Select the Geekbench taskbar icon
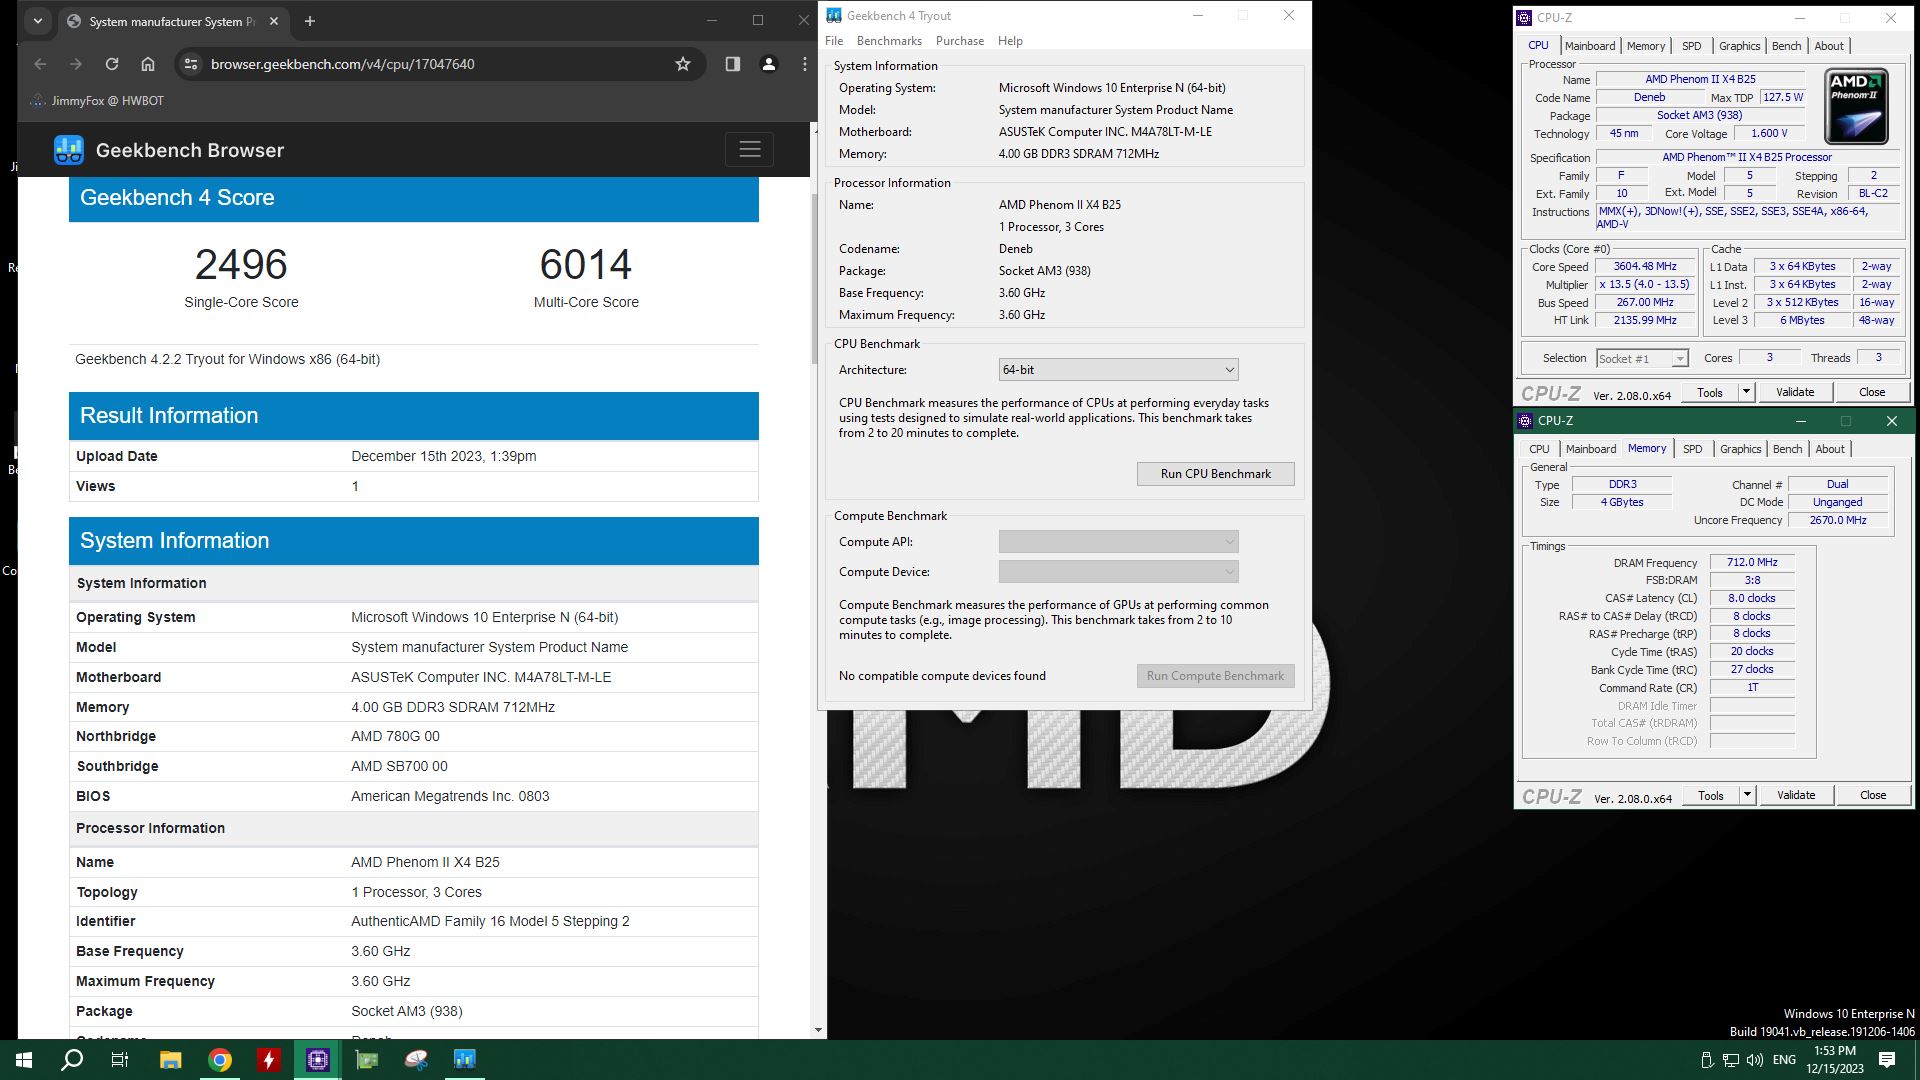1920x1080 pixels. (465, 1060)
